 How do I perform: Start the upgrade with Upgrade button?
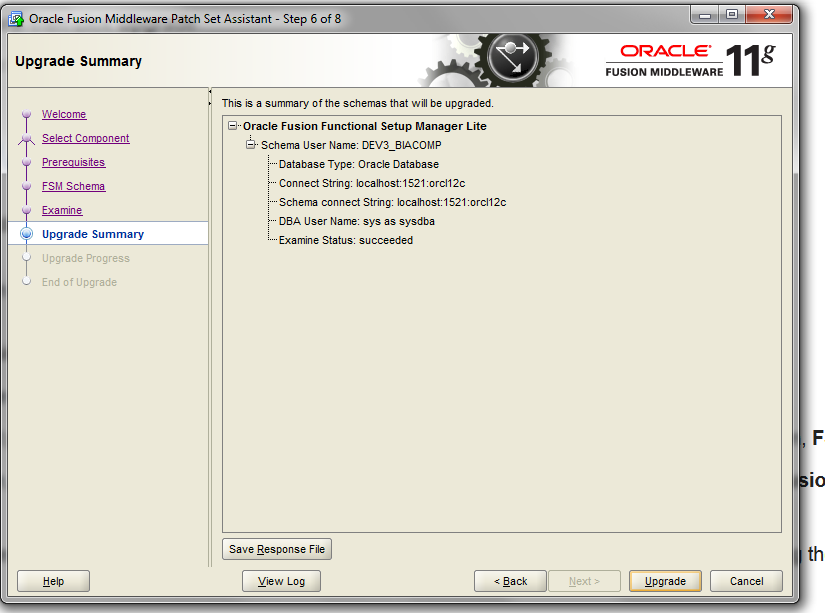pos(665,581)
